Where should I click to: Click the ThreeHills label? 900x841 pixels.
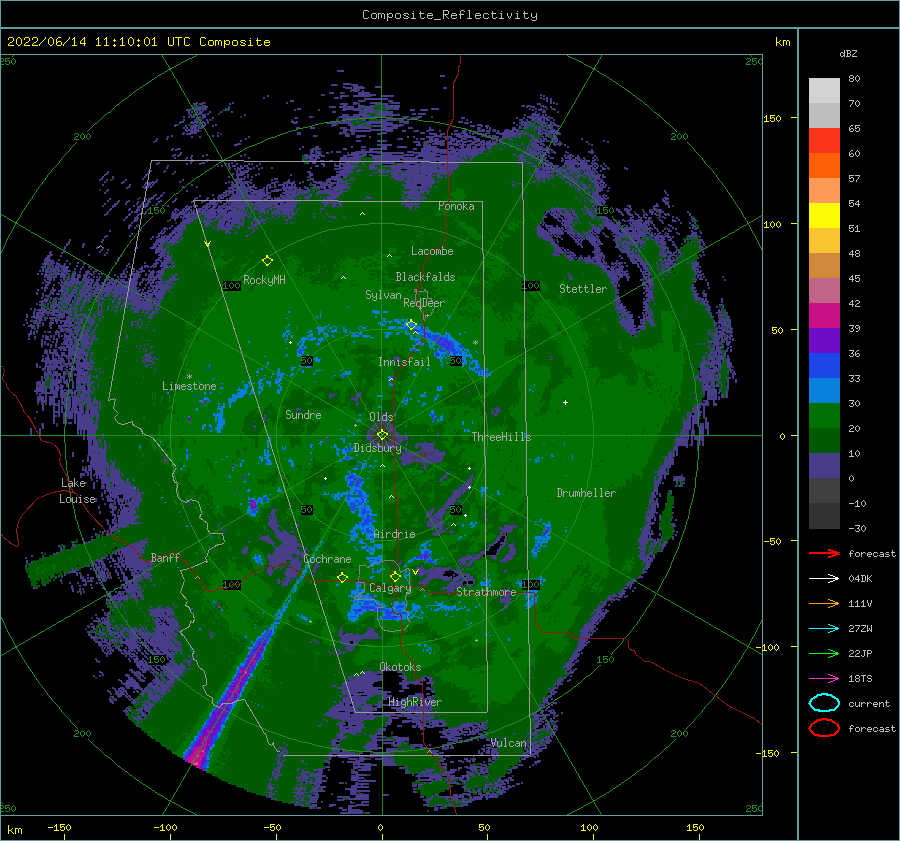[502, 437]
